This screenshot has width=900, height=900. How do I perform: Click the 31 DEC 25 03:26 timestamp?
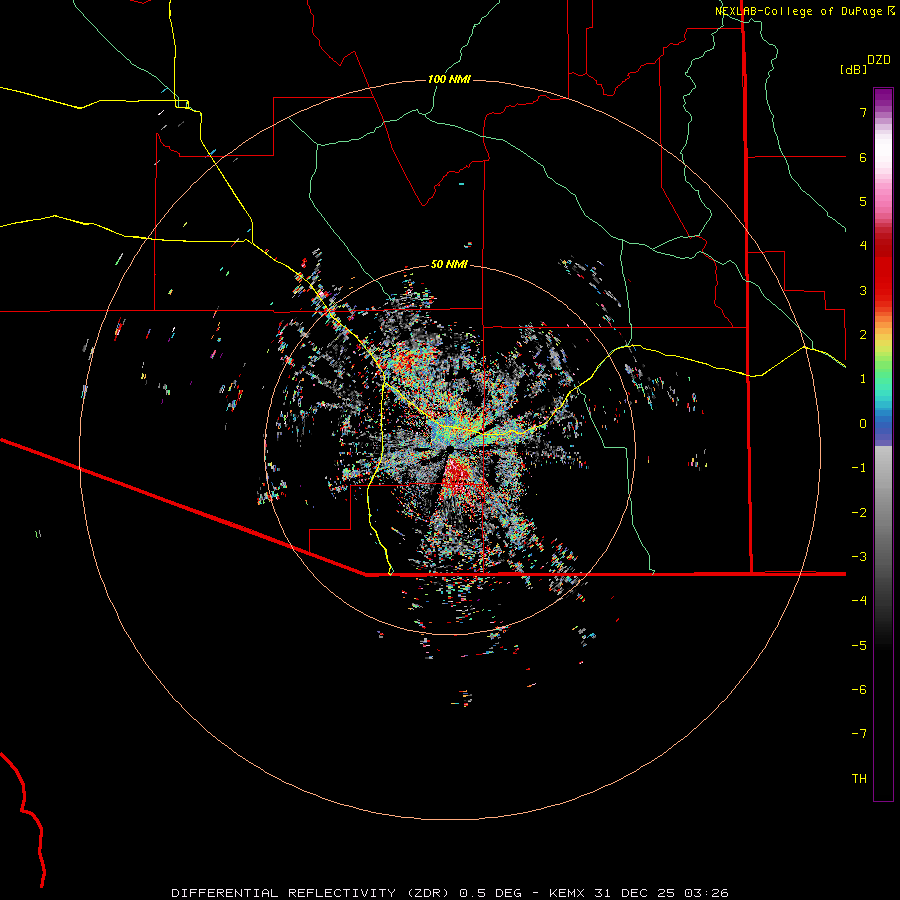662,893
